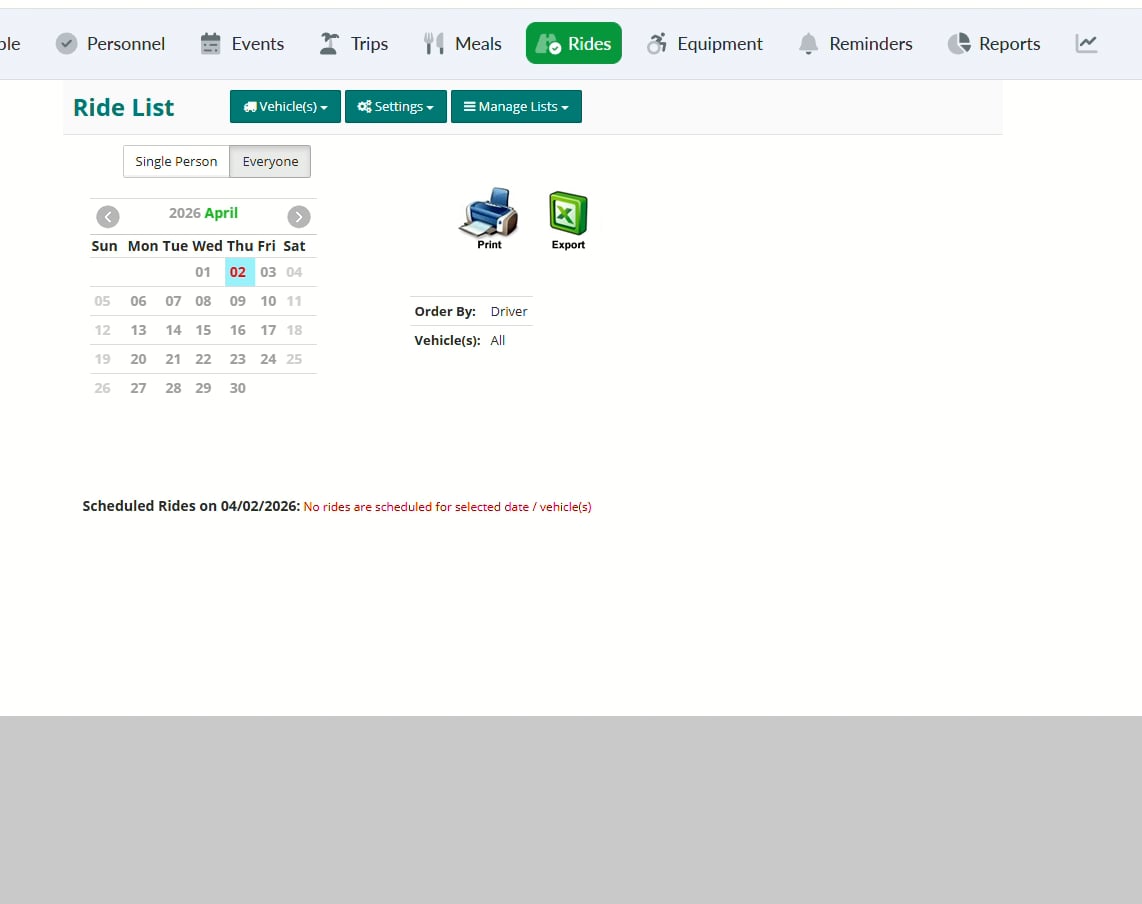Select April 07 on the calendar
This screenshot has width=1142, height=904.
pyautogui.click(x=173, y=302)
